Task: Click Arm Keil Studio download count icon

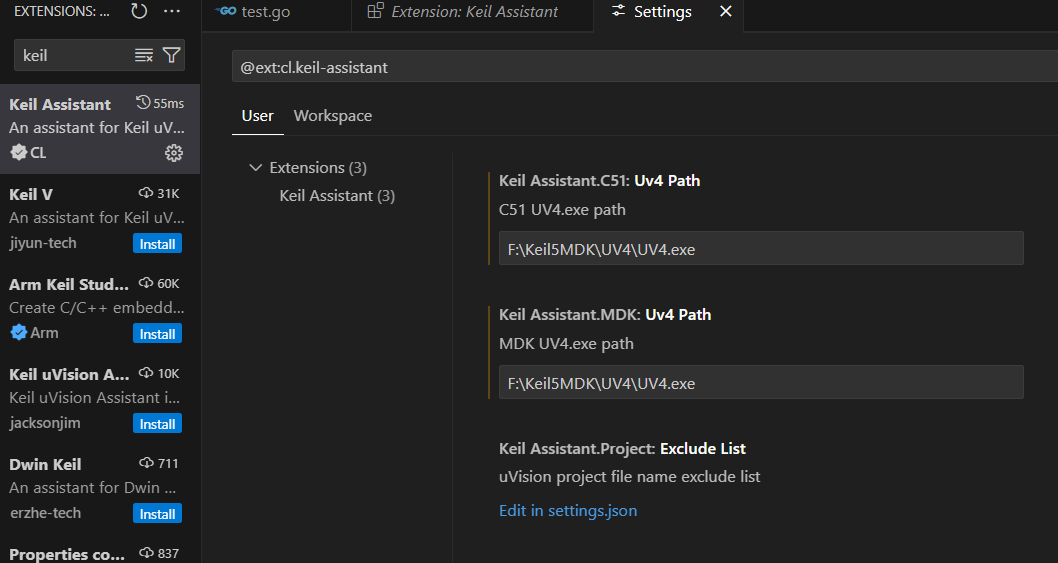Action: click(x=146, y=283)
